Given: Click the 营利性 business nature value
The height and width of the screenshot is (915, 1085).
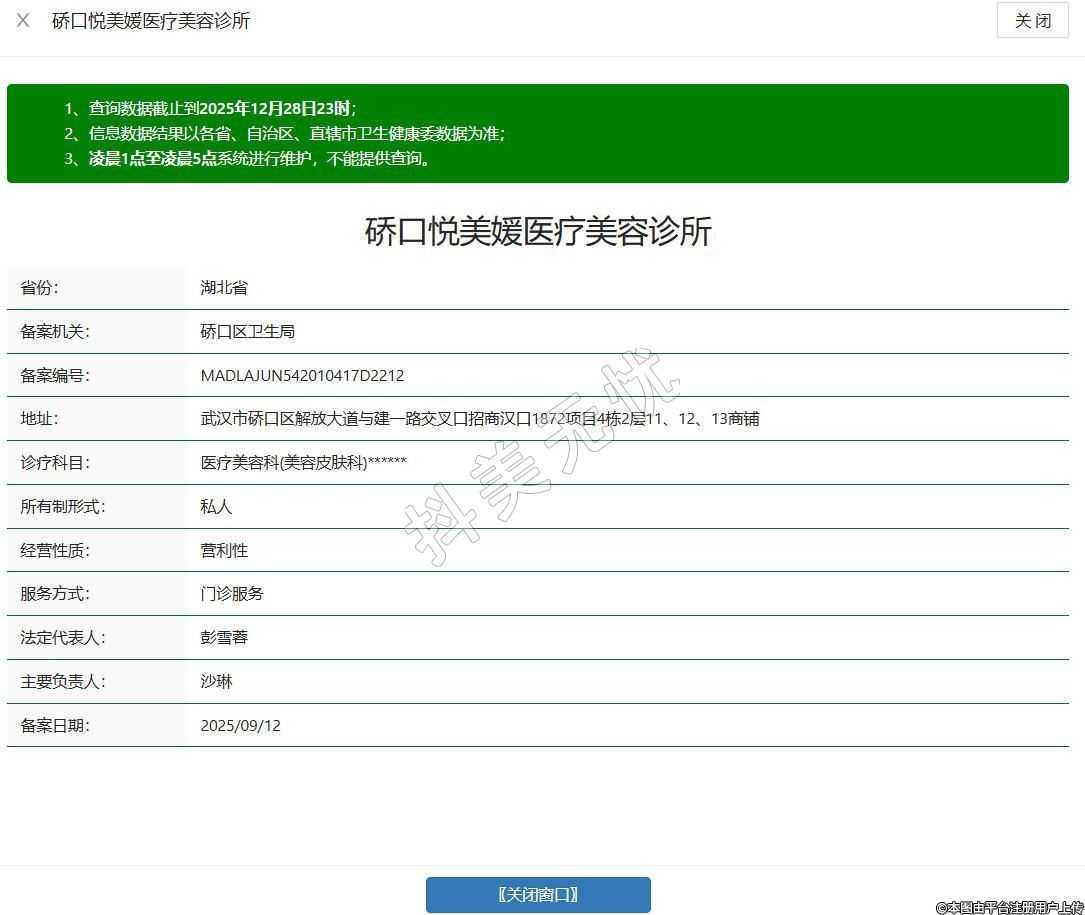Looking at the screenshot, I should tap(224, 551).
